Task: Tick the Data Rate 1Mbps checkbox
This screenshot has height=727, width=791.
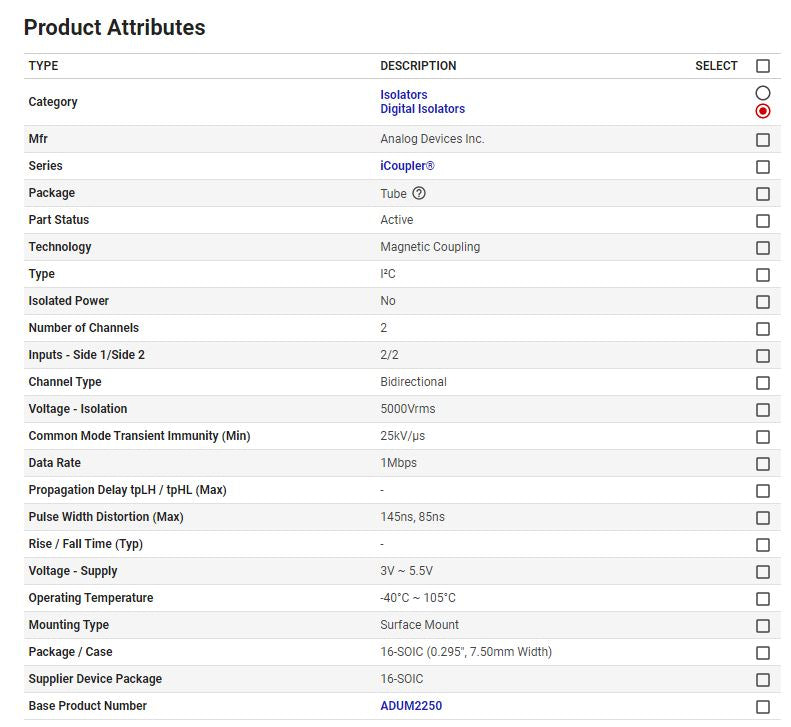Action: click(x=763, y=464)
